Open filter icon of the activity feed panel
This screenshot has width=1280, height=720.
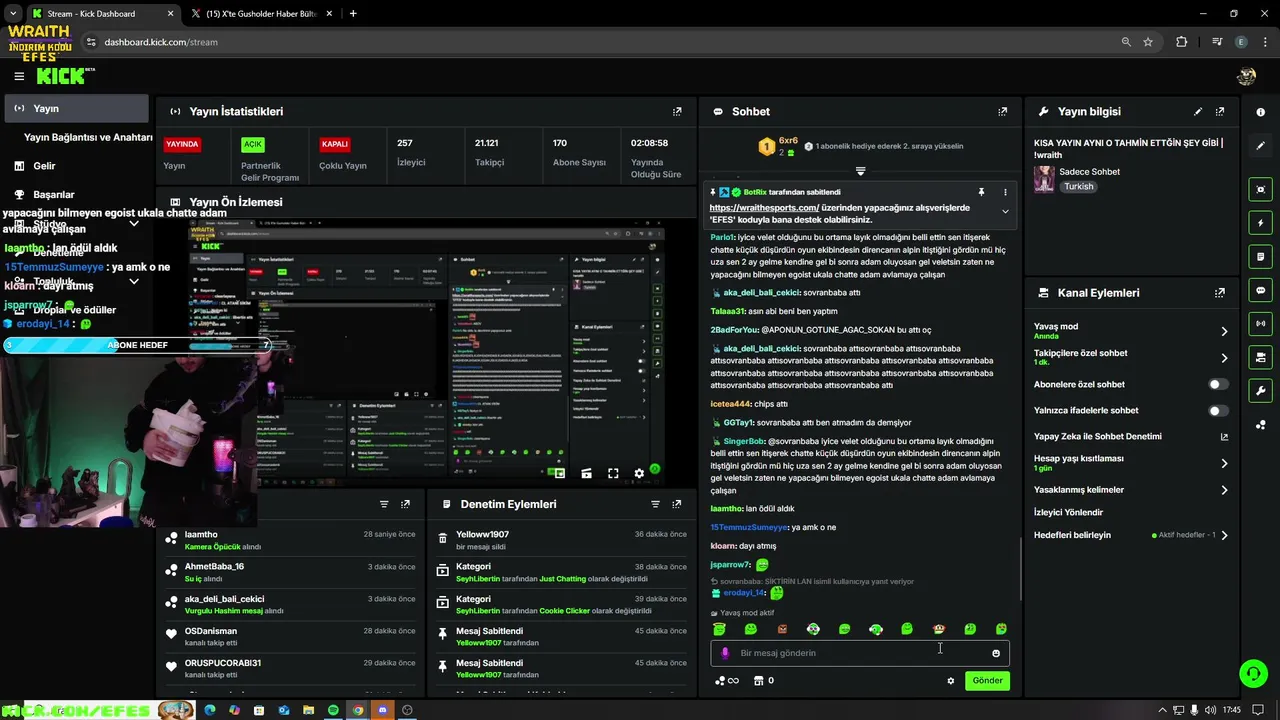[x=384, y=504]
